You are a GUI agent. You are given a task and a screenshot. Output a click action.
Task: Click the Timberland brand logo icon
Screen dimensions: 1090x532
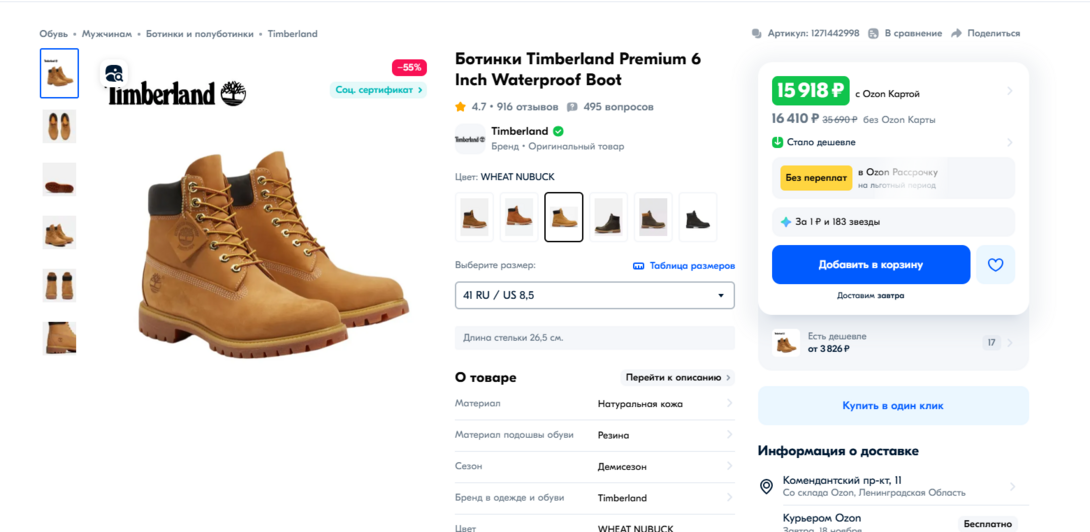tap(470, 139)
